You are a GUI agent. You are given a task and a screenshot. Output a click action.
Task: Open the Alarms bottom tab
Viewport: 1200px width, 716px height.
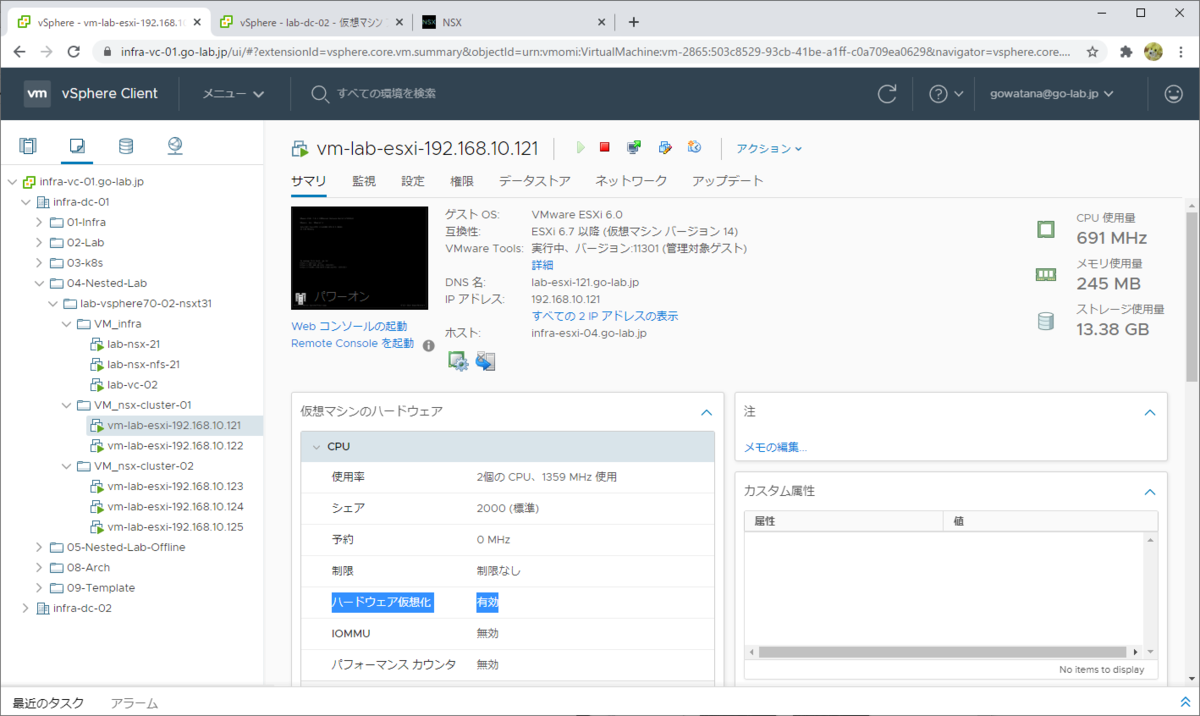134,703
